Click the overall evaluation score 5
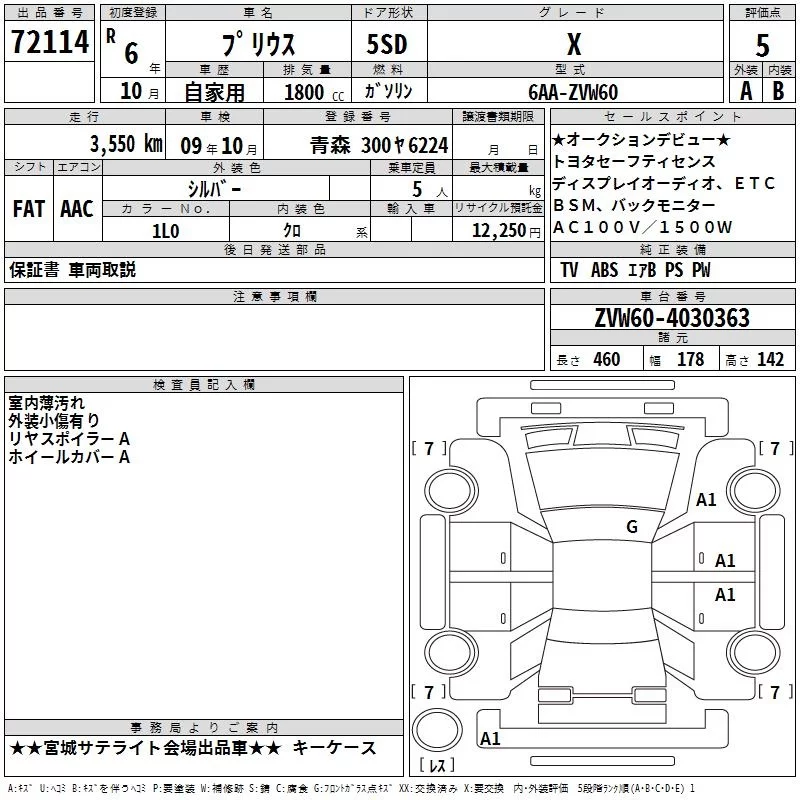Image resolution: width=800 pixels, height=800 pixels. (x=762, y=45)
